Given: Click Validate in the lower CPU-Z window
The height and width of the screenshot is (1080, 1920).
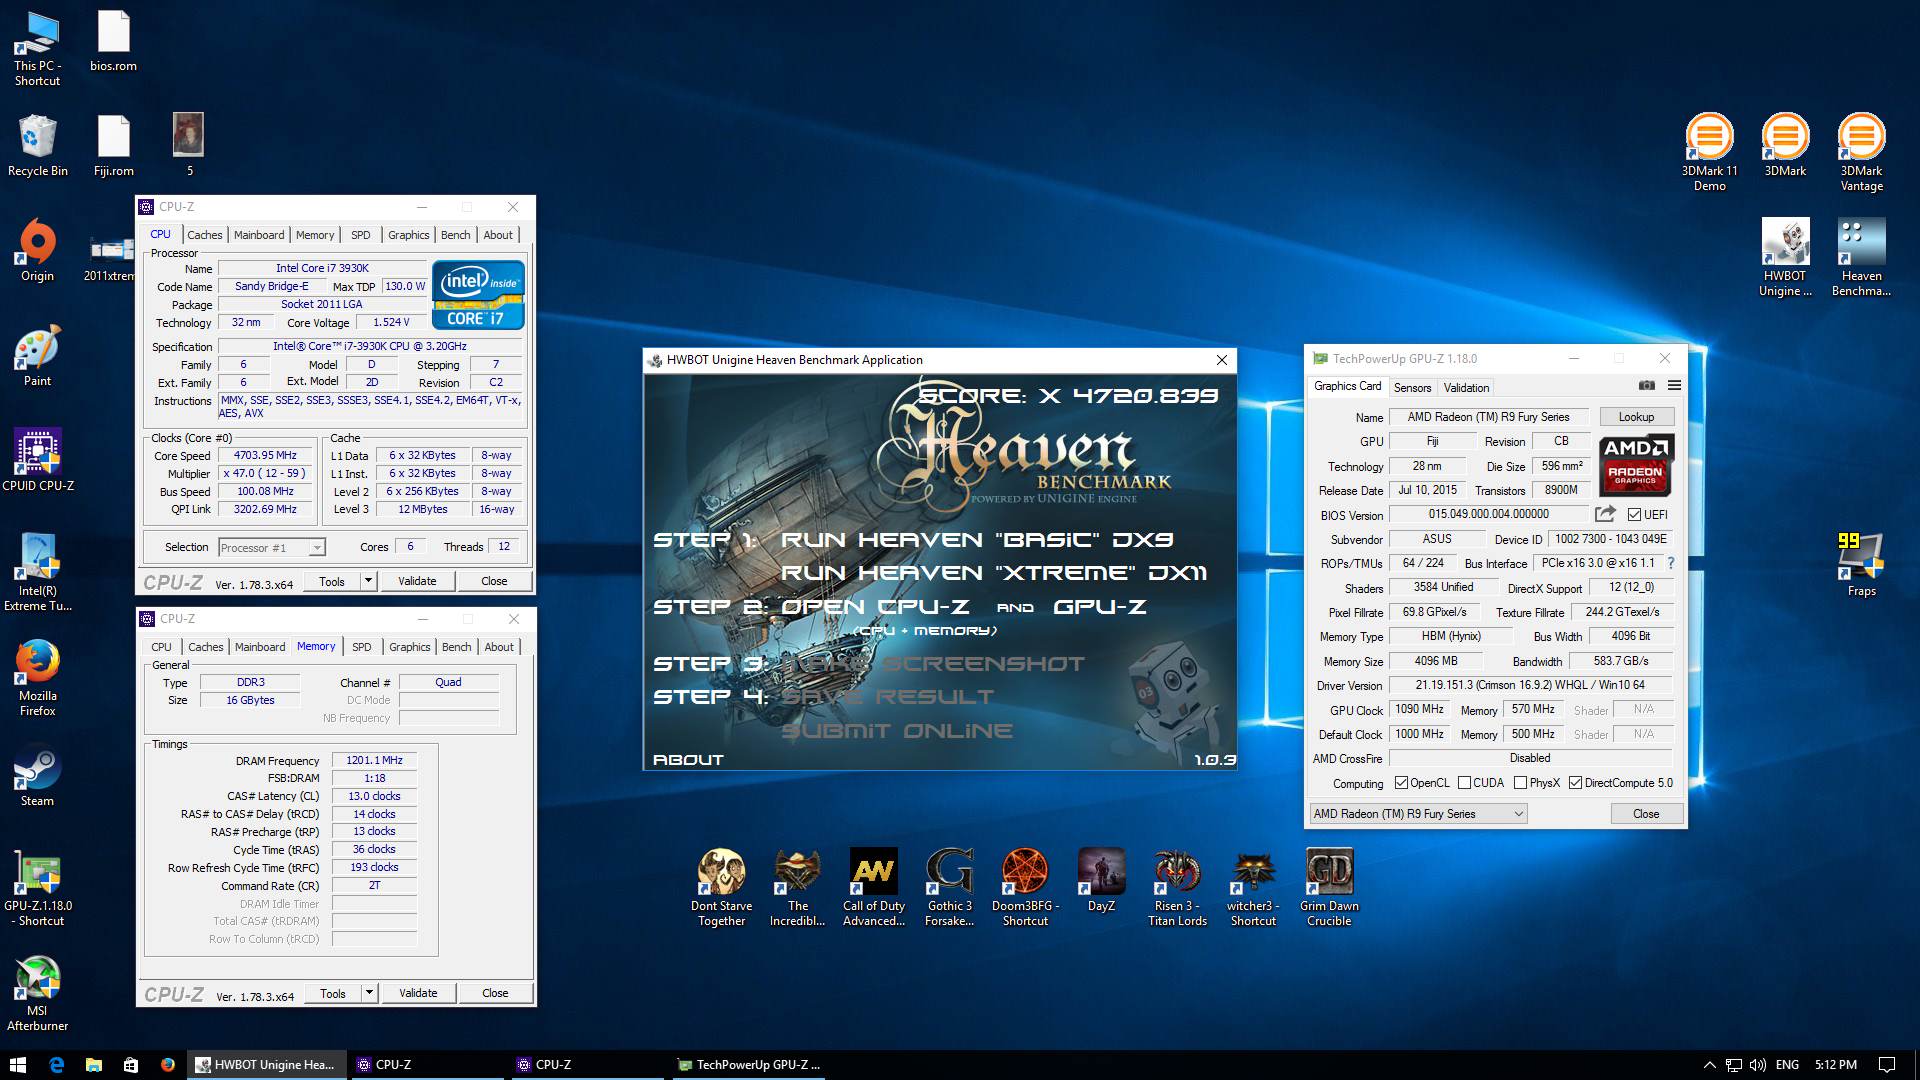Looking at the screenshot, I should coord(418,993).
